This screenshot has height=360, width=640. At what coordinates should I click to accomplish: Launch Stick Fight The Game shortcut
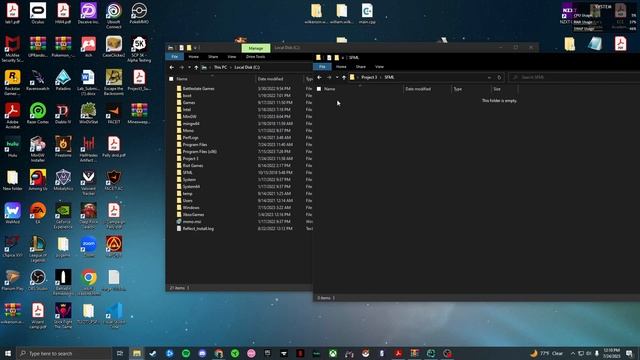pyautogui.click(x=63, y=316)
